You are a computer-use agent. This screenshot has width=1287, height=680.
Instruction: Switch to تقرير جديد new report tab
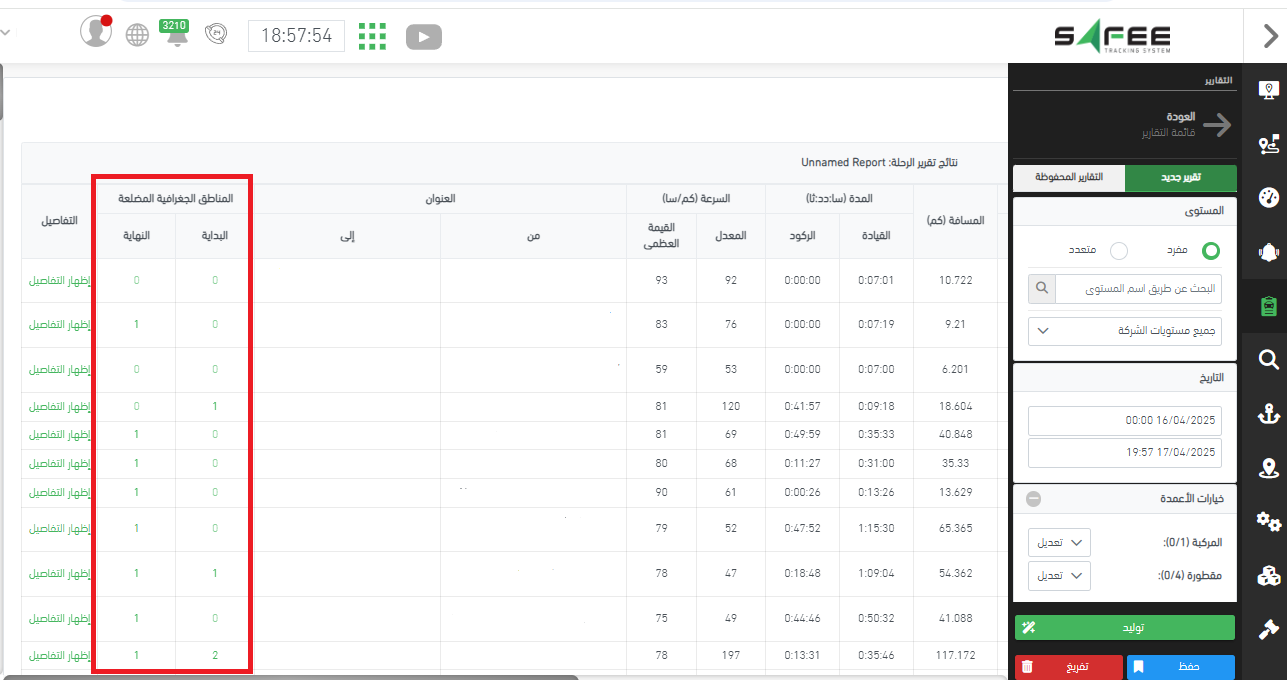point(1180,178)
